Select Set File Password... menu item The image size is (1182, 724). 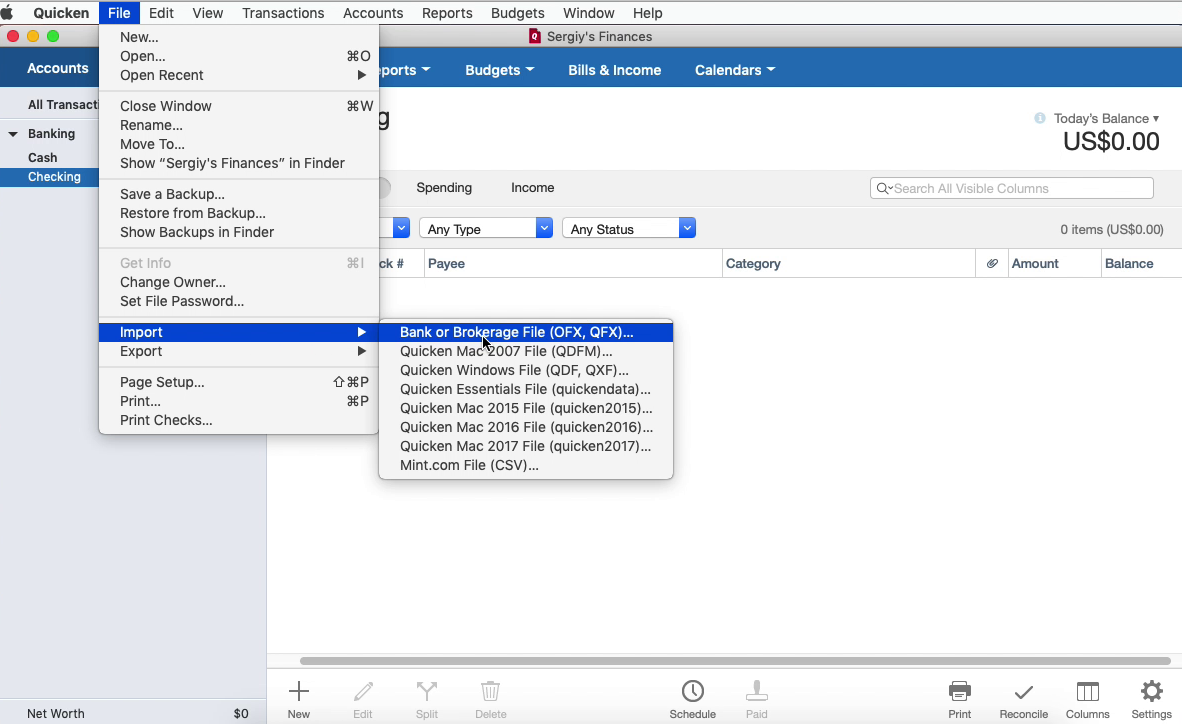[238, 301]
